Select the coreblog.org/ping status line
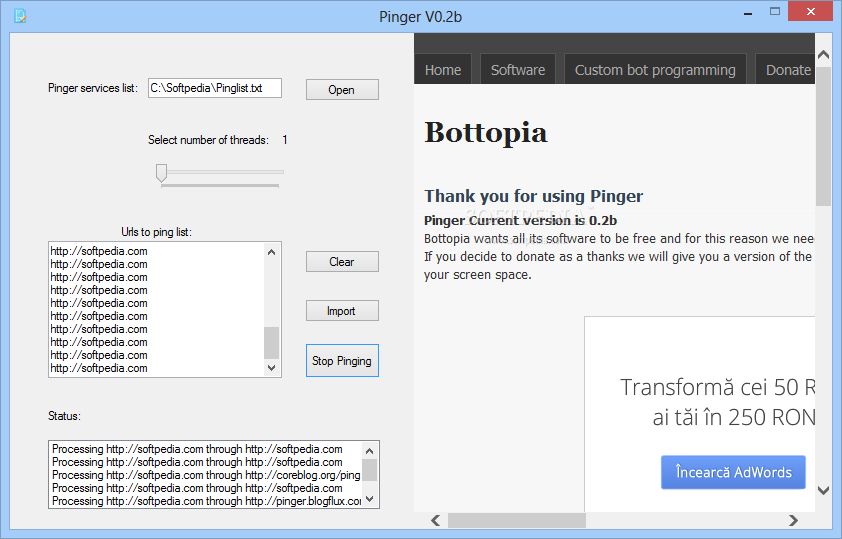The height and width of the screenshot is (539, 842). [x=206, y=475]
